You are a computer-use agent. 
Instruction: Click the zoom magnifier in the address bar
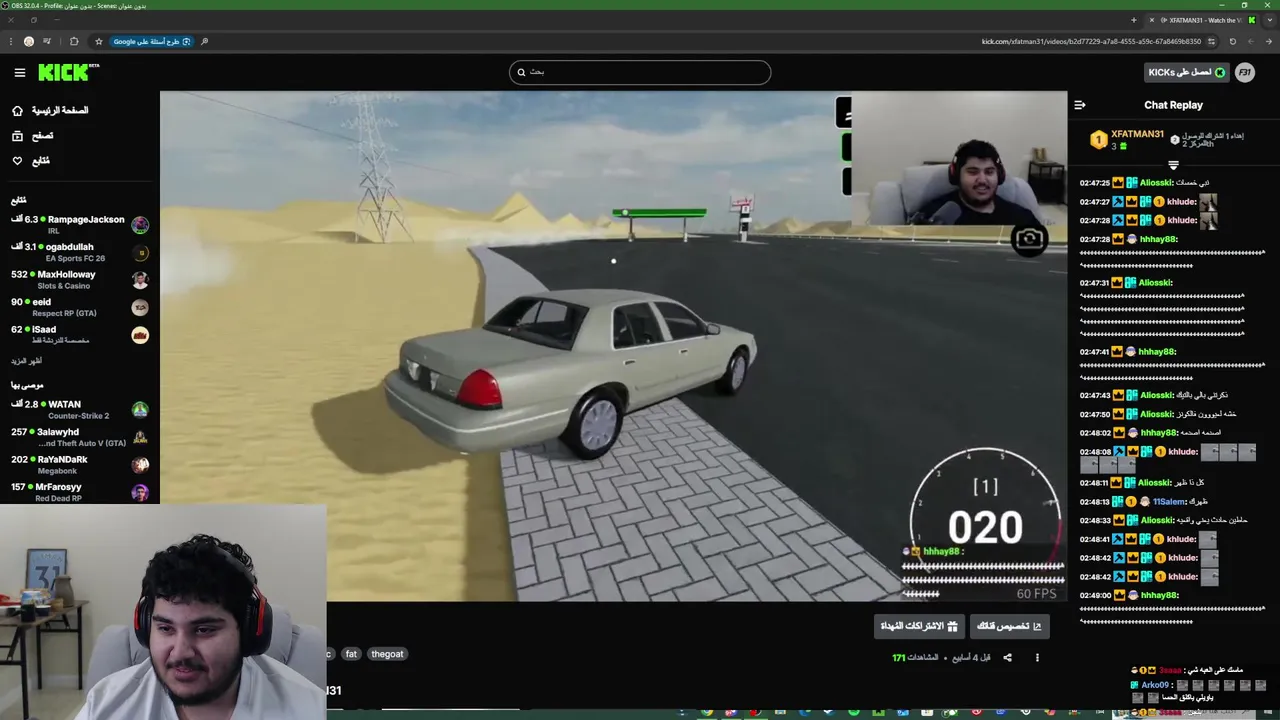(x=205, y=42)
